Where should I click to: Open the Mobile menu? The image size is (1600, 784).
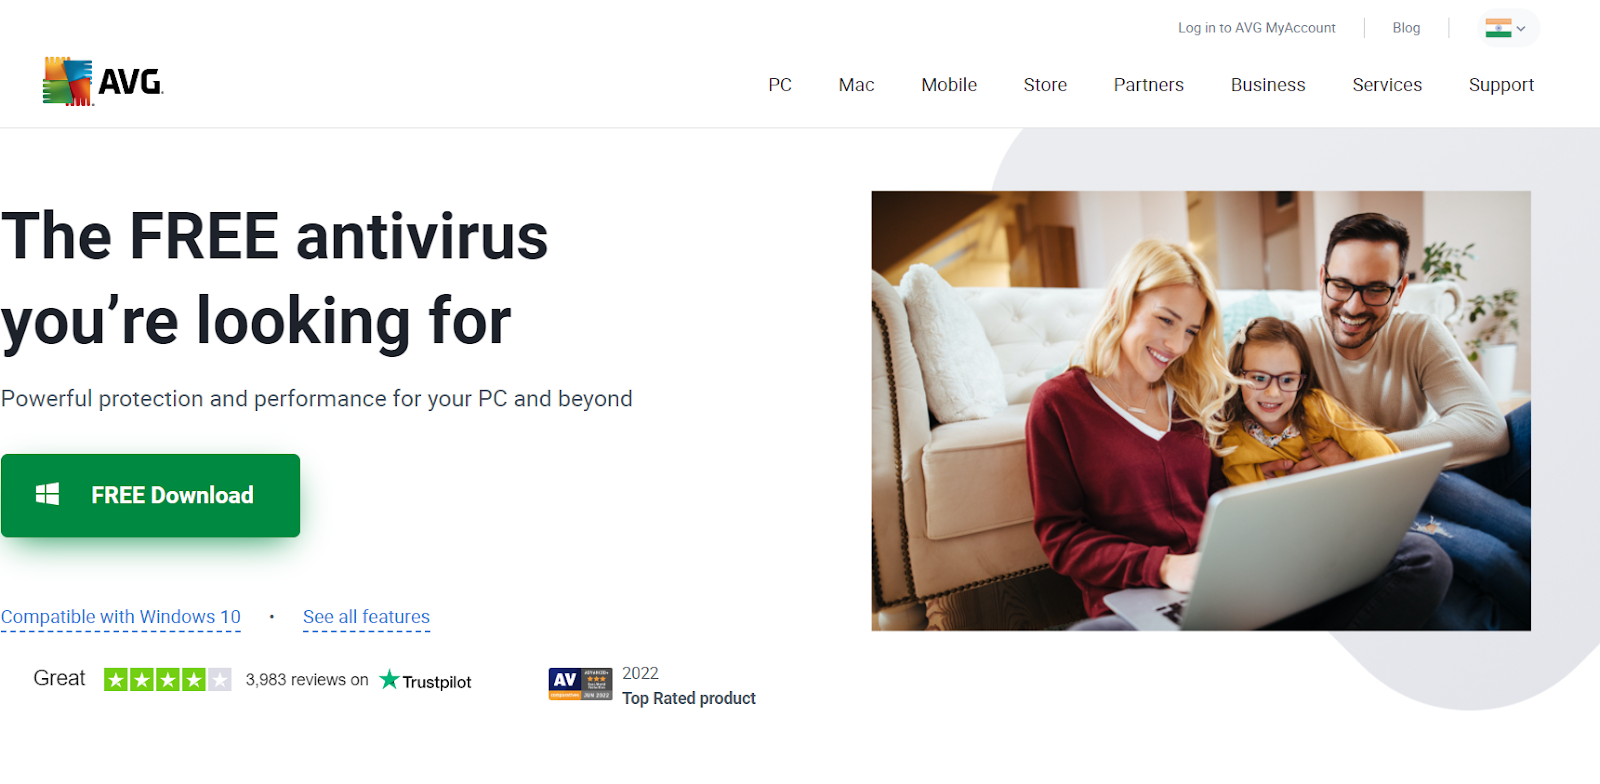click(949, 85)
